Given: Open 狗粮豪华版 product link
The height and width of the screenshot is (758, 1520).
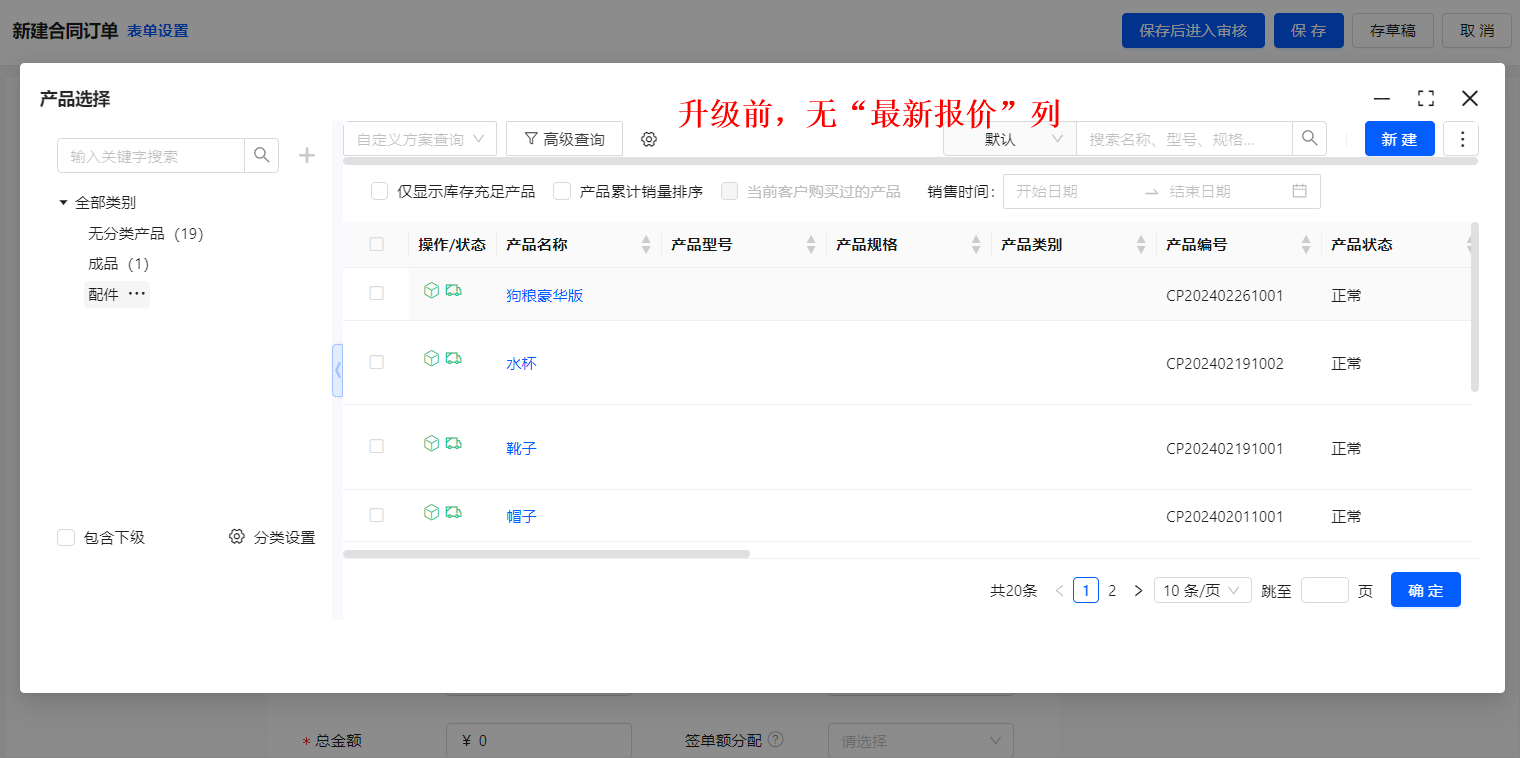Looking at the screenshot, I should [545, 295].
